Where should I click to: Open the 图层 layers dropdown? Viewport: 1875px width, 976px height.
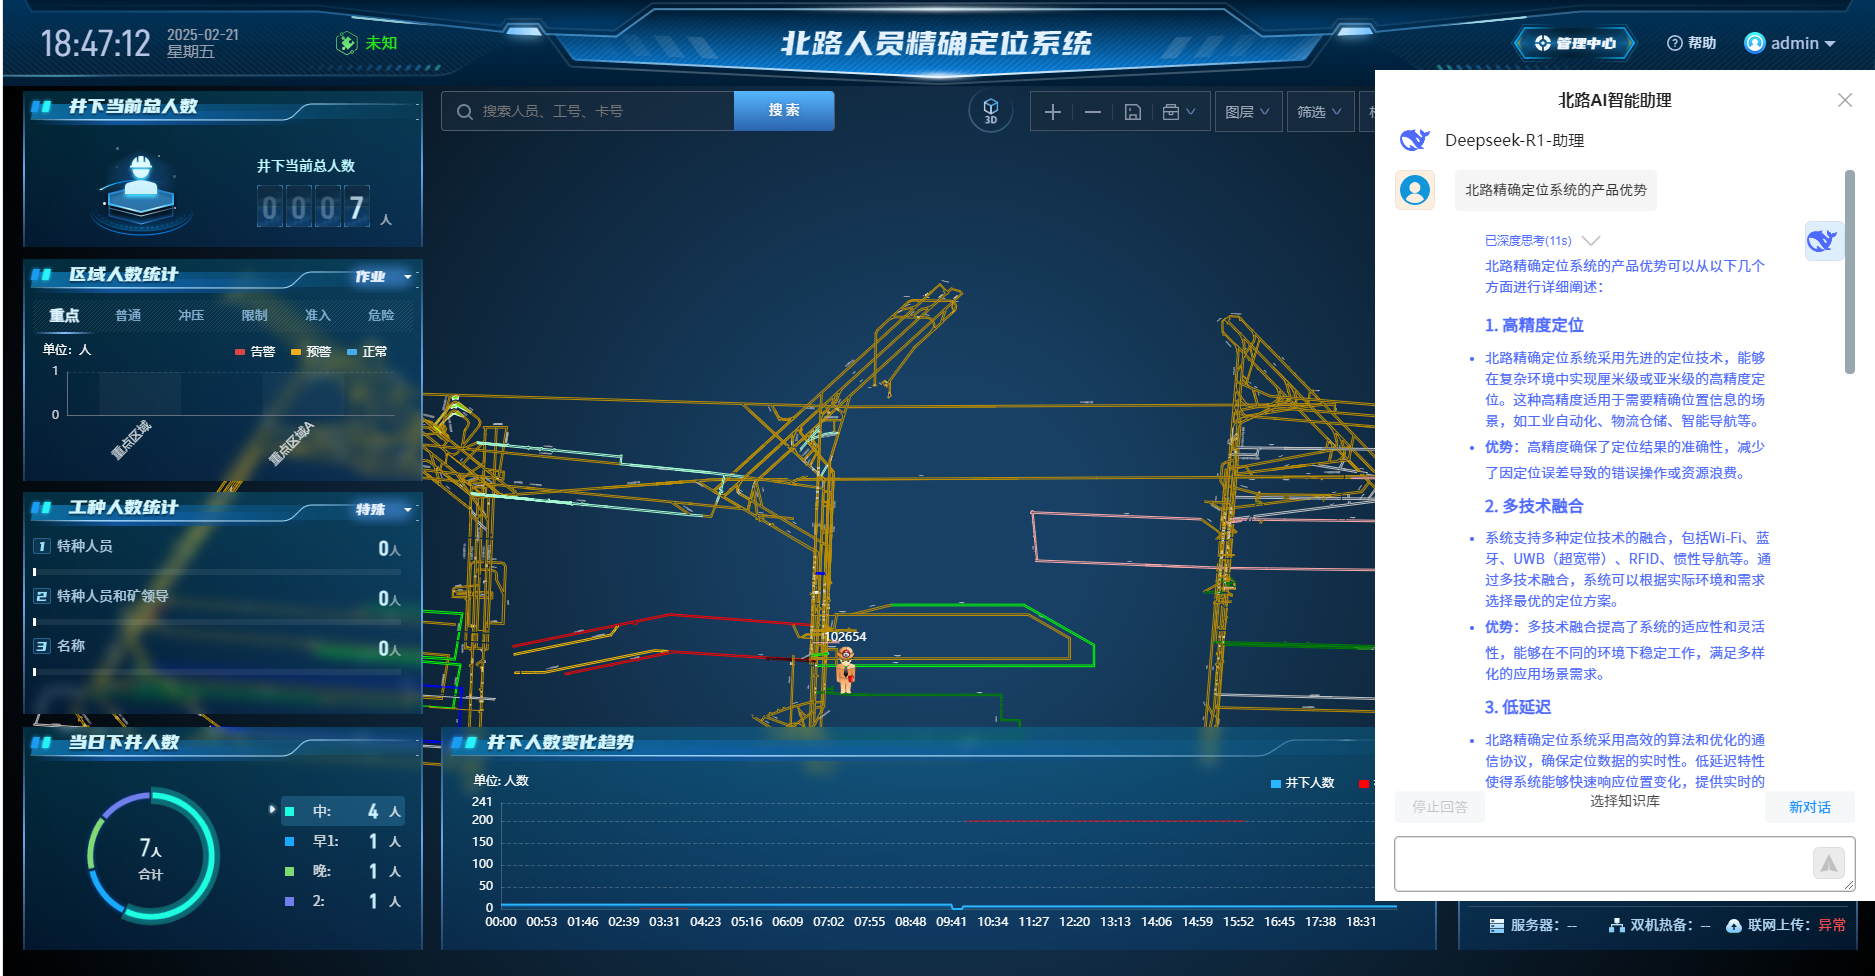(x=1247, y=112)
